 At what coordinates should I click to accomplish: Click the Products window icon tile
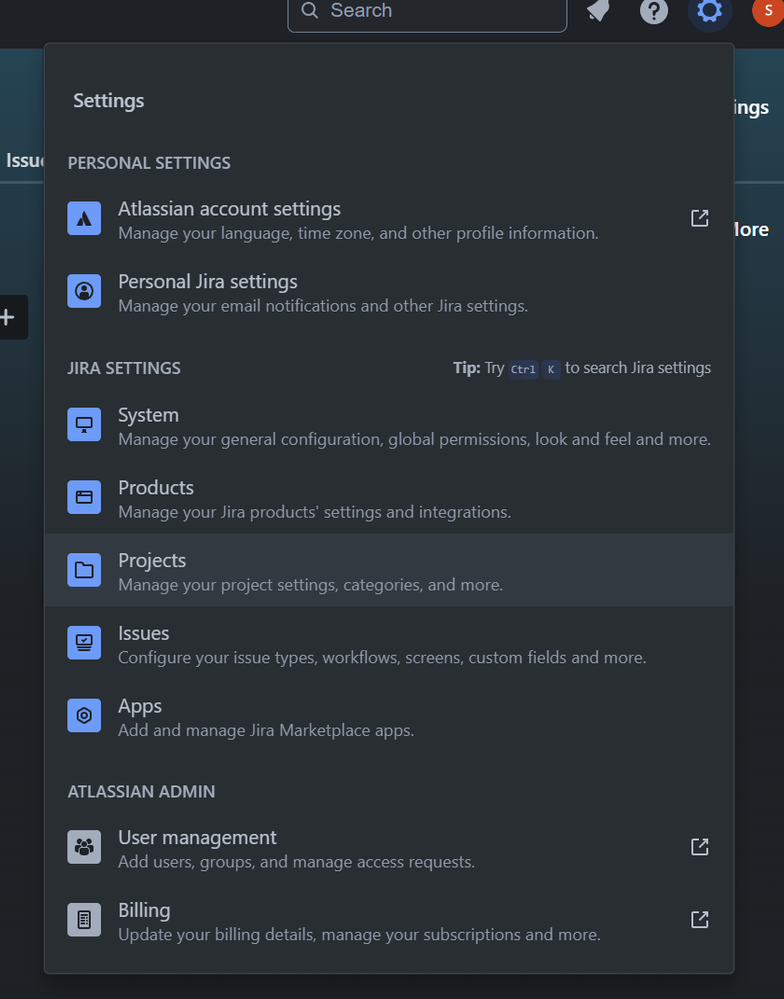(x=84, y=497)
